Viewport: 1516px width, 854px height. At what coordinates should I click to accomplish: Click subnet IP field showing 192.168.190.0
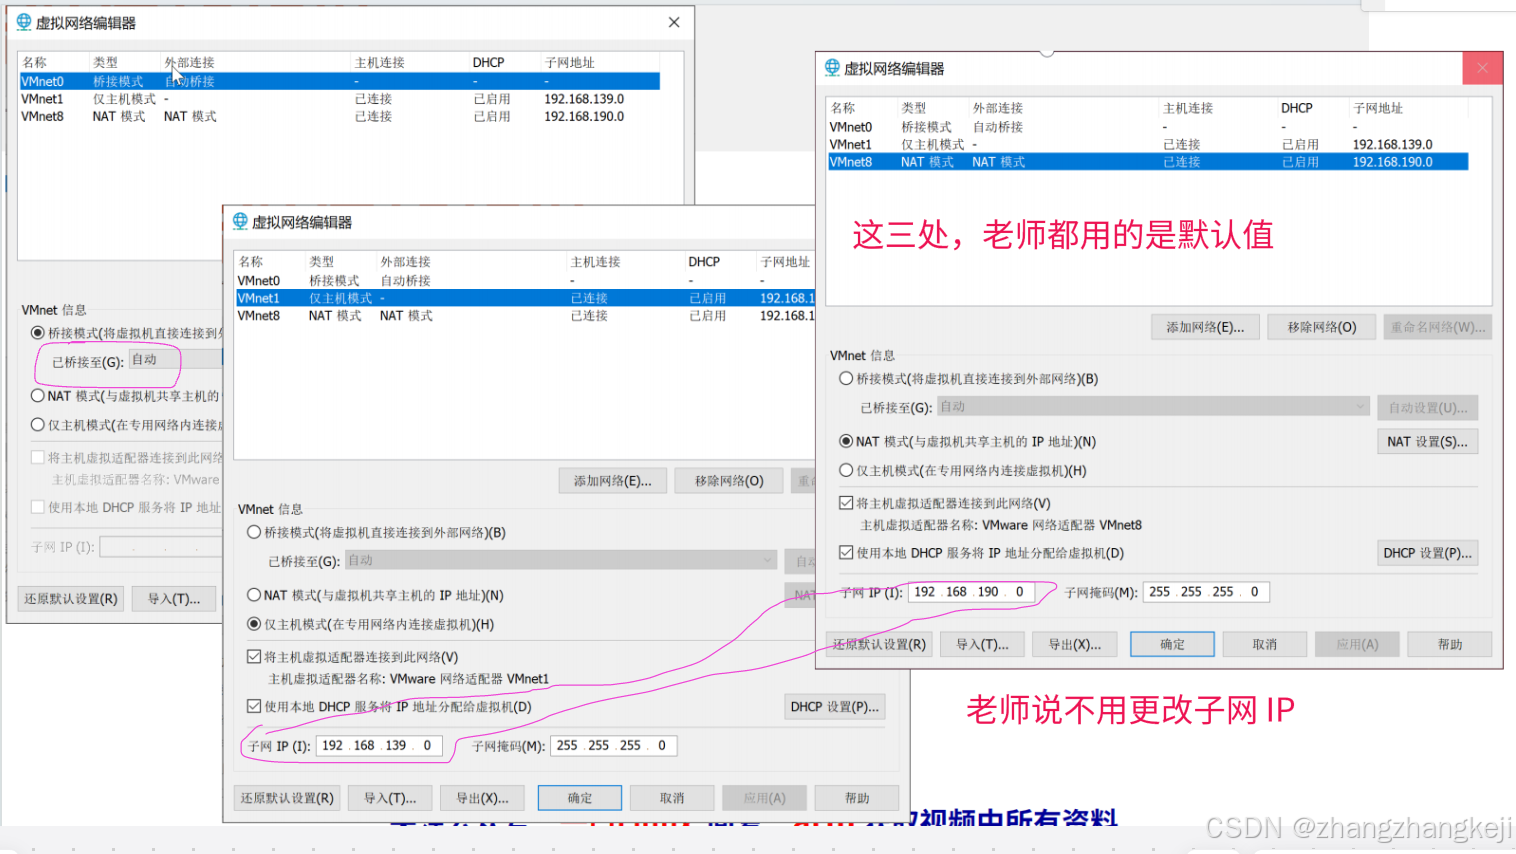pyautogui.click(x=971, y=592)
